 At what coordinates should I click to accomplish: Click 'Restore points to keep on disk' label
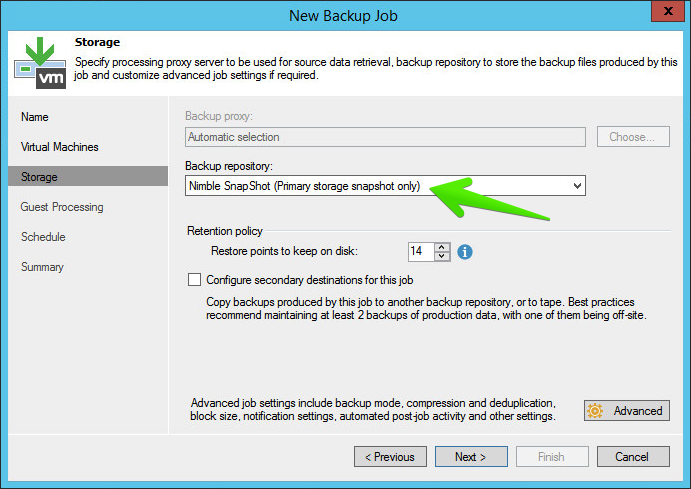coord(284,251)
